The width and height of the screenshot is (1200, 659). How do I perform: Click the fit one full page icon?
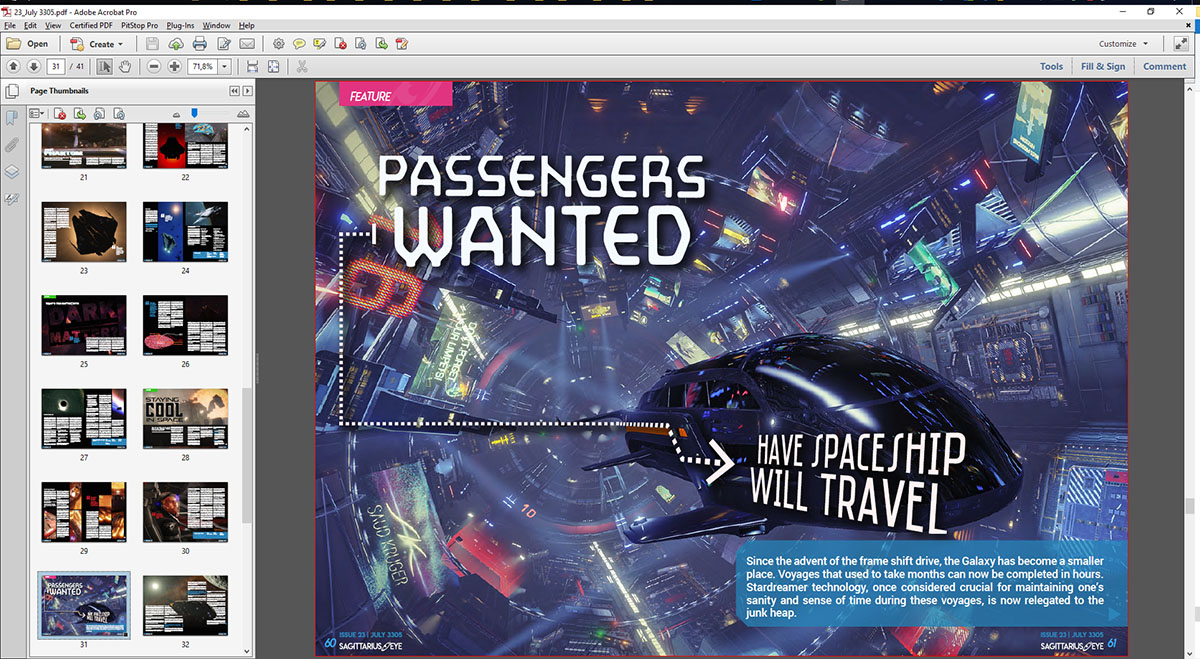(x=273, y=67)
